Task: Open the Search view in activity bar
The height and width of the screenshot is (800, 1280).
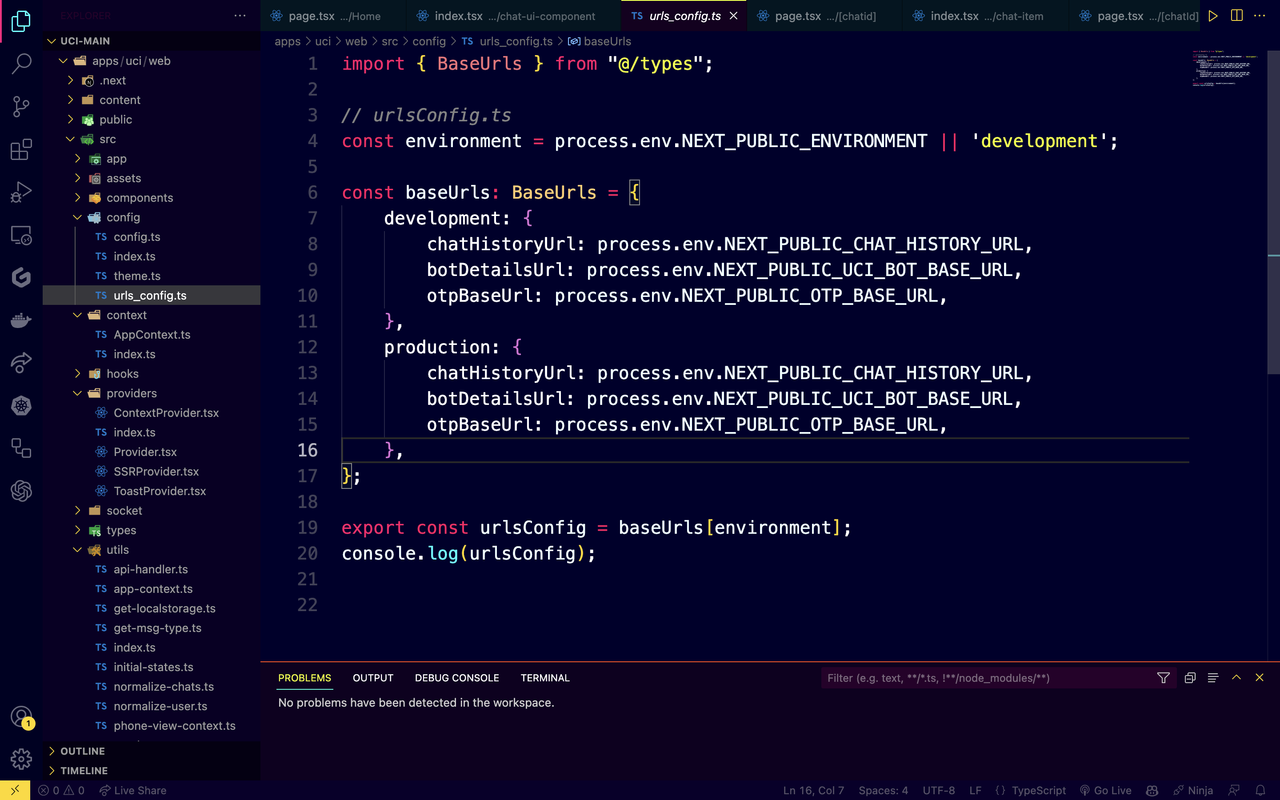Action: pos(21,65)
